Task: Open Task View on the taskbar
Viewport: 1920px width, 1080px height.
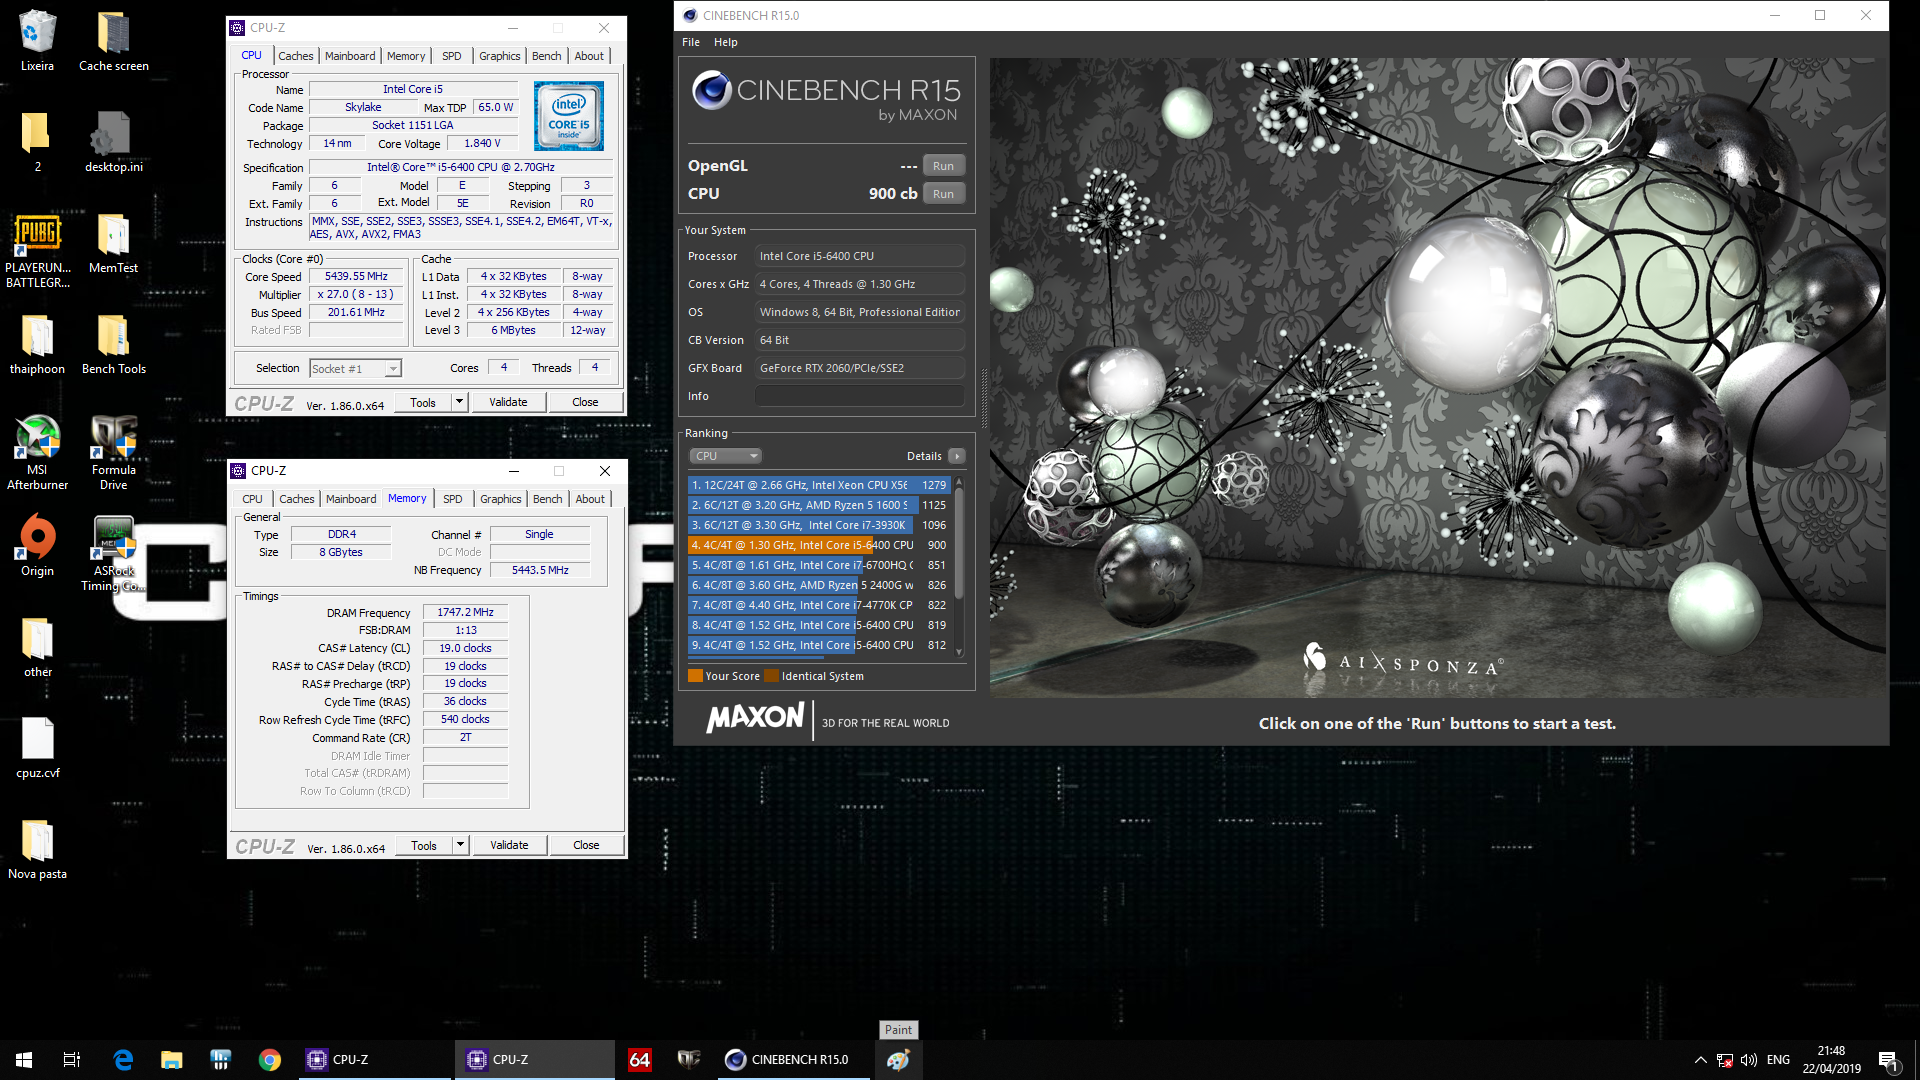Action: click(x=72, y=1060)
